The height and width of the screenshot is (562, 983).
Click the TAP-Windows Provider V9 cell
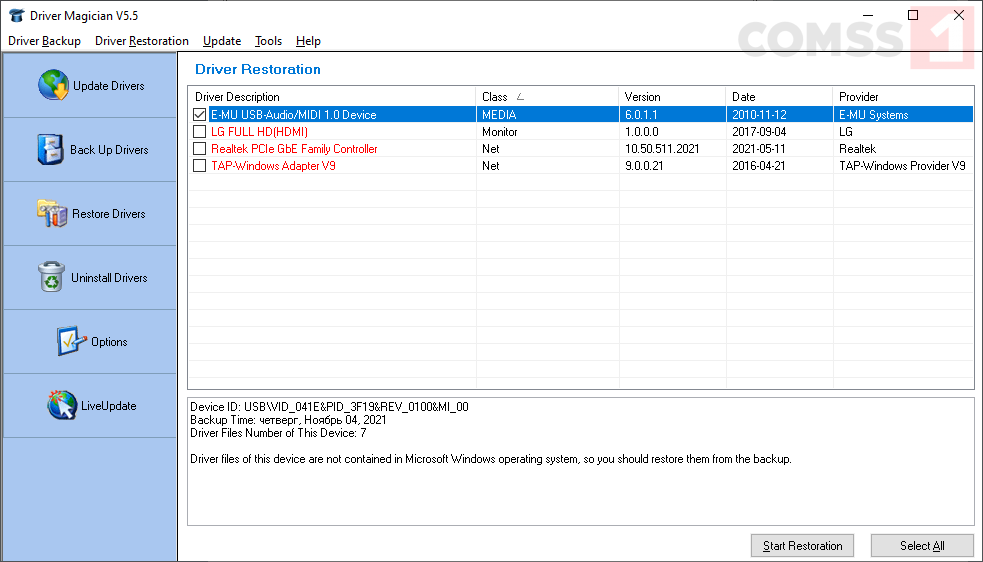(902, 166)
